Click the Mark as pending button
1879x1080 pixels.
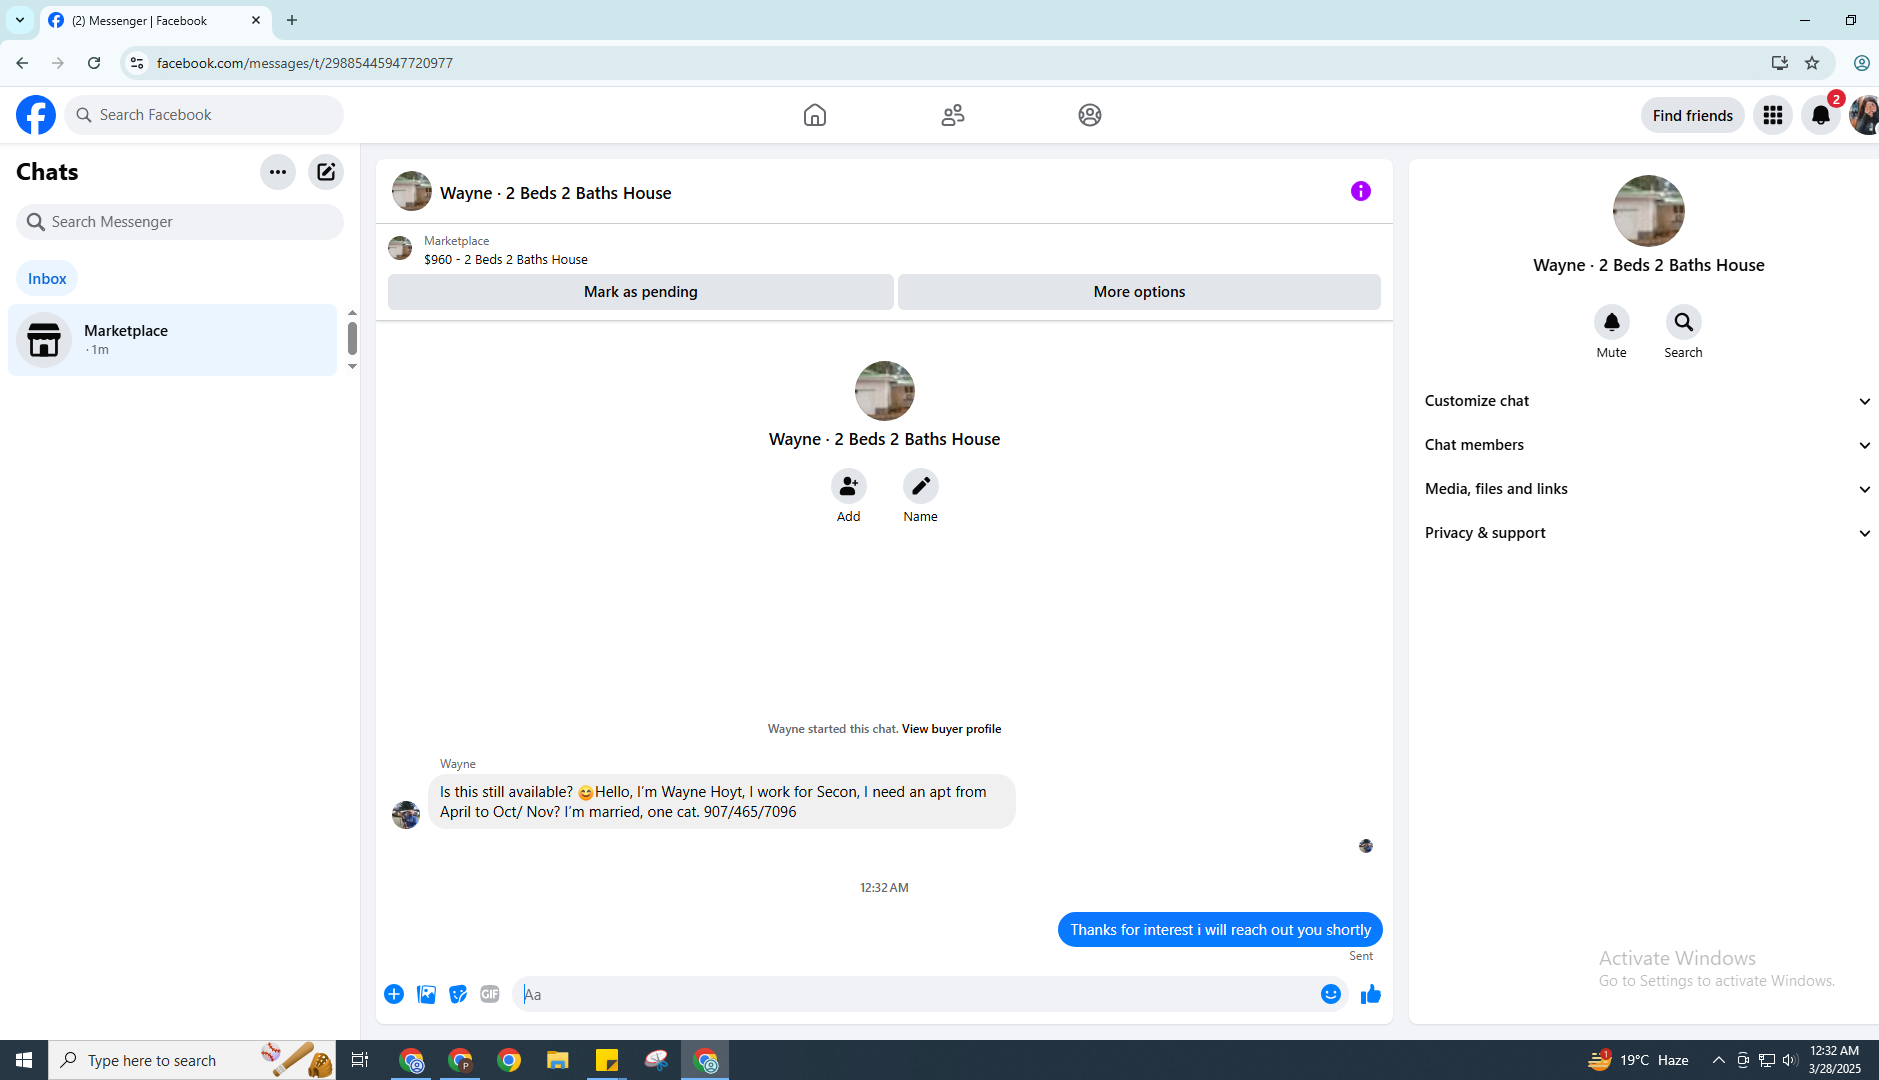point(641,292)
